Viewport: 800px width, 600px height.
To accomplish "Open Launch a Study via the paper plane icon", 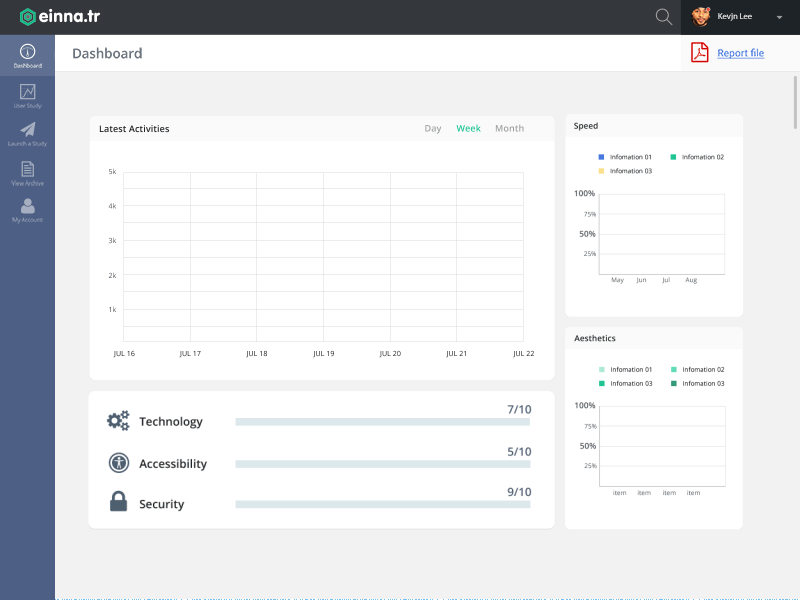I will point(27,132).
